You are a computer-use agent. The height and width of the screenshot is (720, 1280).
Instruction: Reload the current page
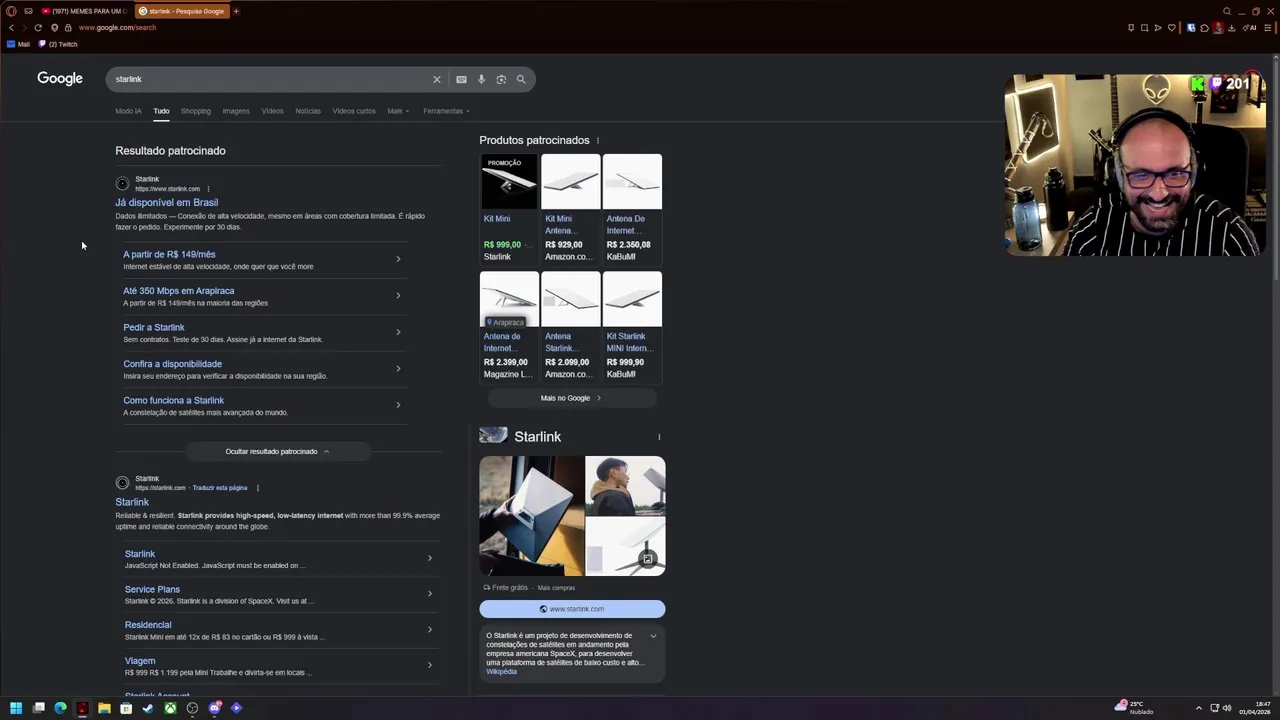point(38,28)
